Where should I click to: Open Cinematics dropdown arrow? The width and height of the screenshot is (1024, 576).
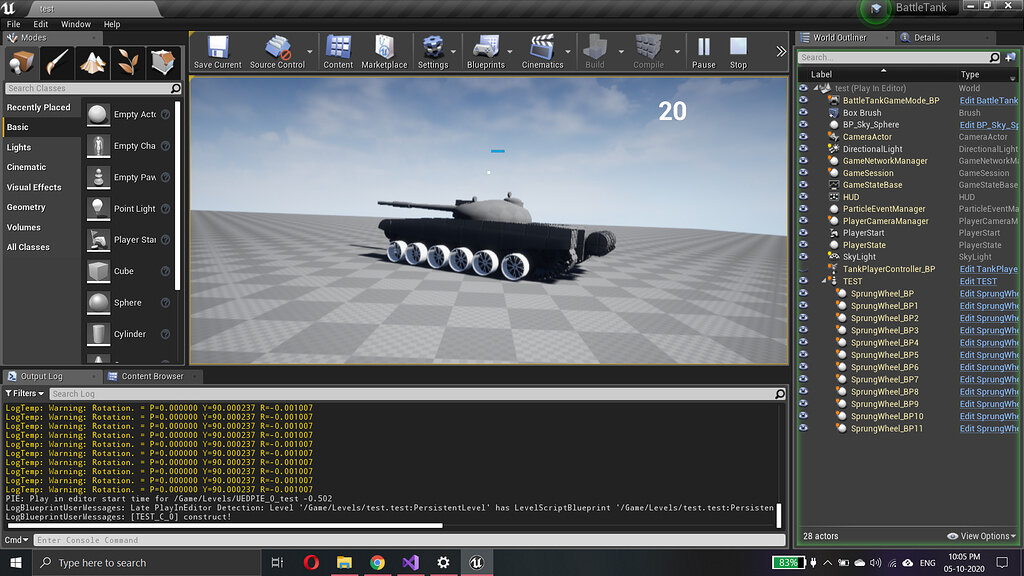pos(568,52)
